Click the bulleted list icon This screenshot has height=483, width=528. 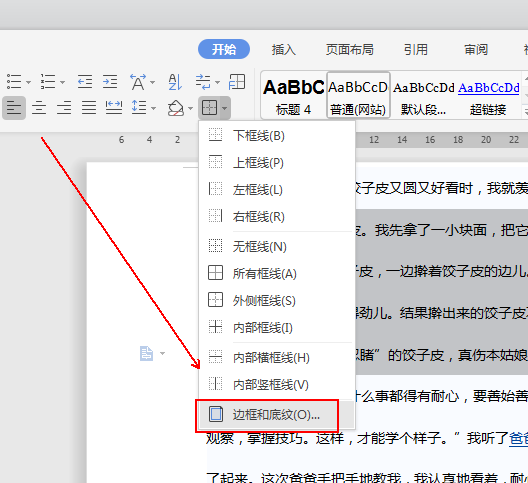coord(14,82)
